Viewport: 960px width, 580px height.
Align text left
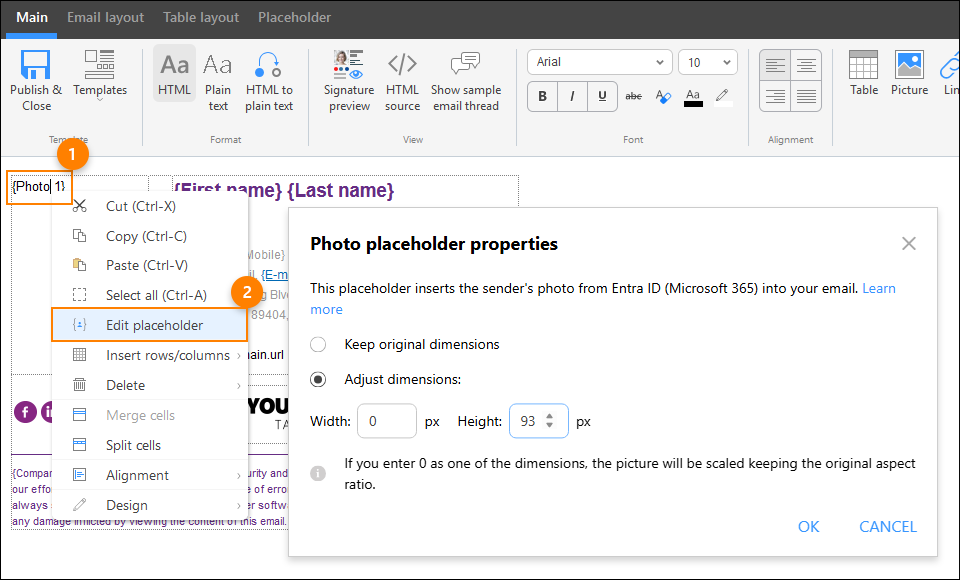coord(775,65)
